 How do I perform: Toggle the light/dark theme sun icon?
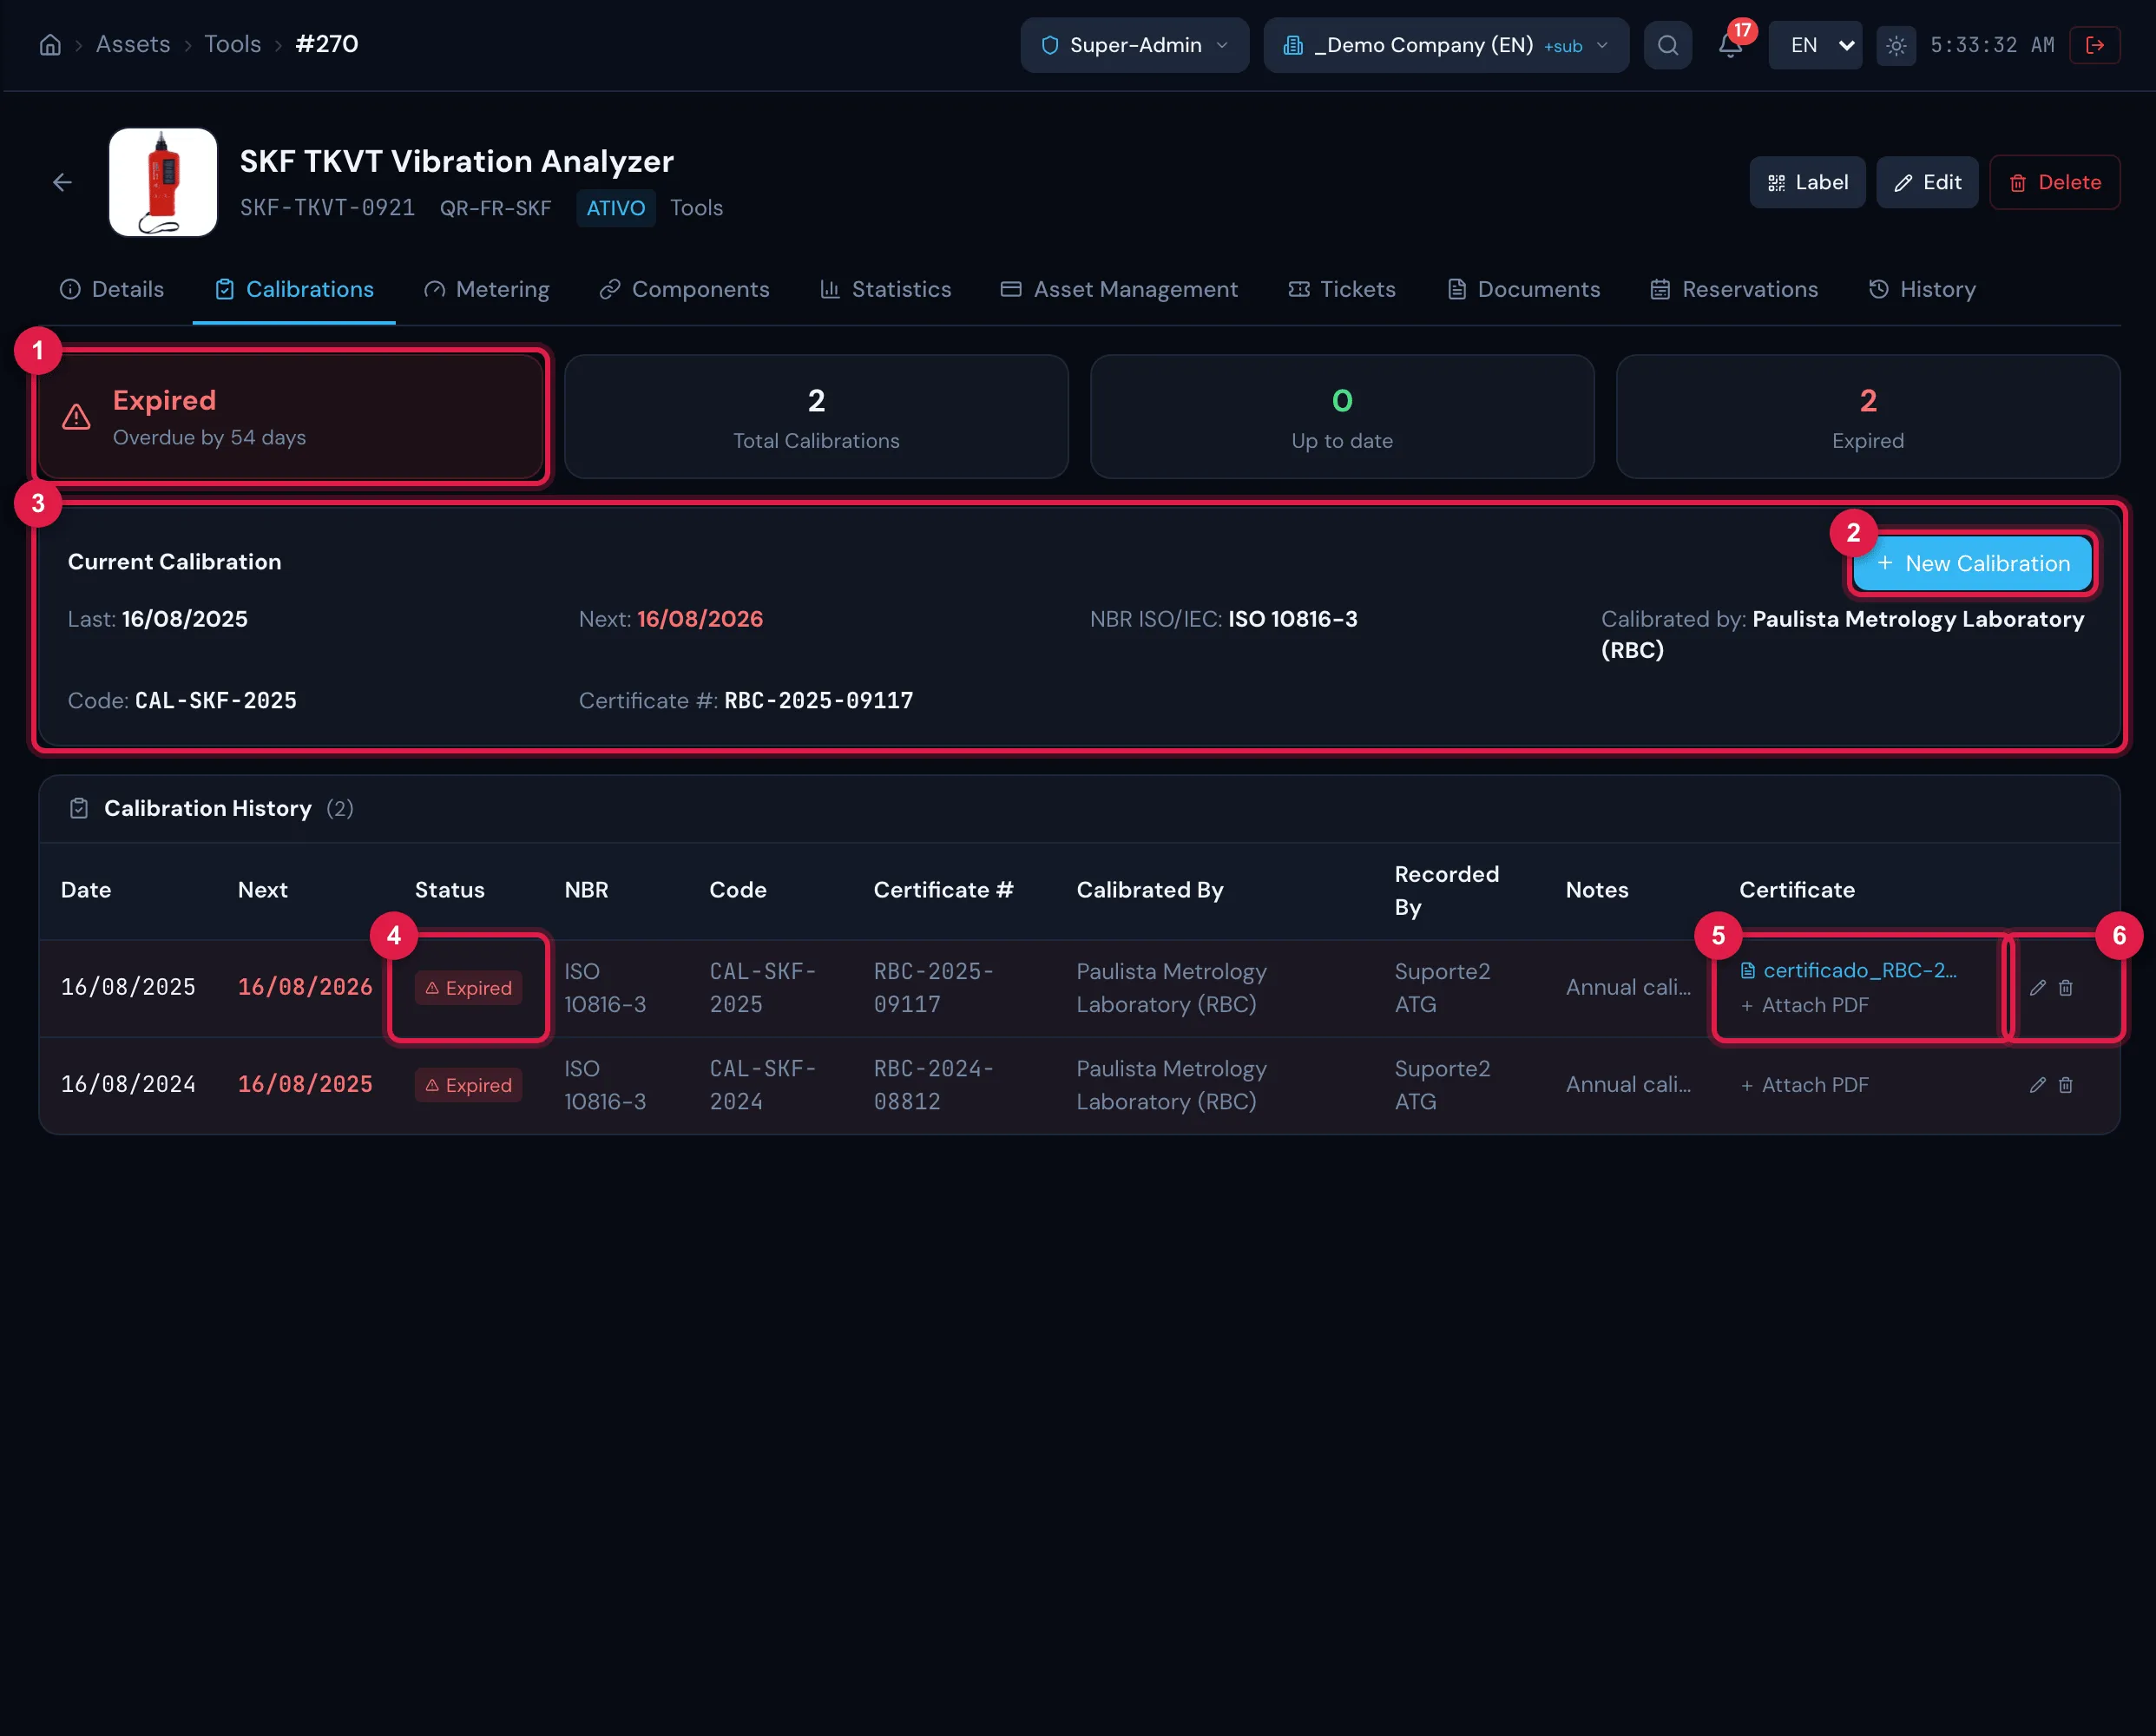coord(1896,45)
